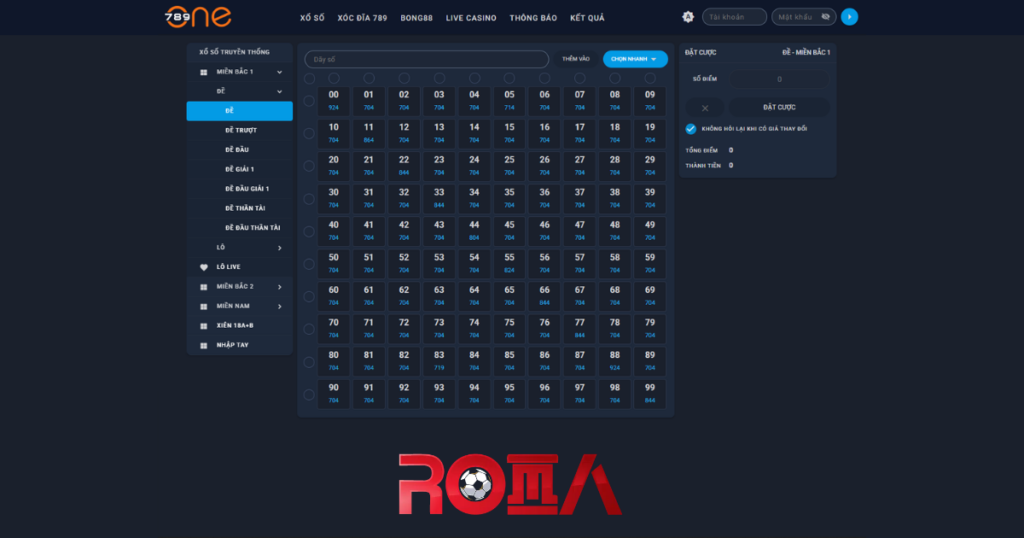The height and width of the screenshot is (538, 1024).
Task: Open the Xổ Số menu
Action: pos(312,18)
